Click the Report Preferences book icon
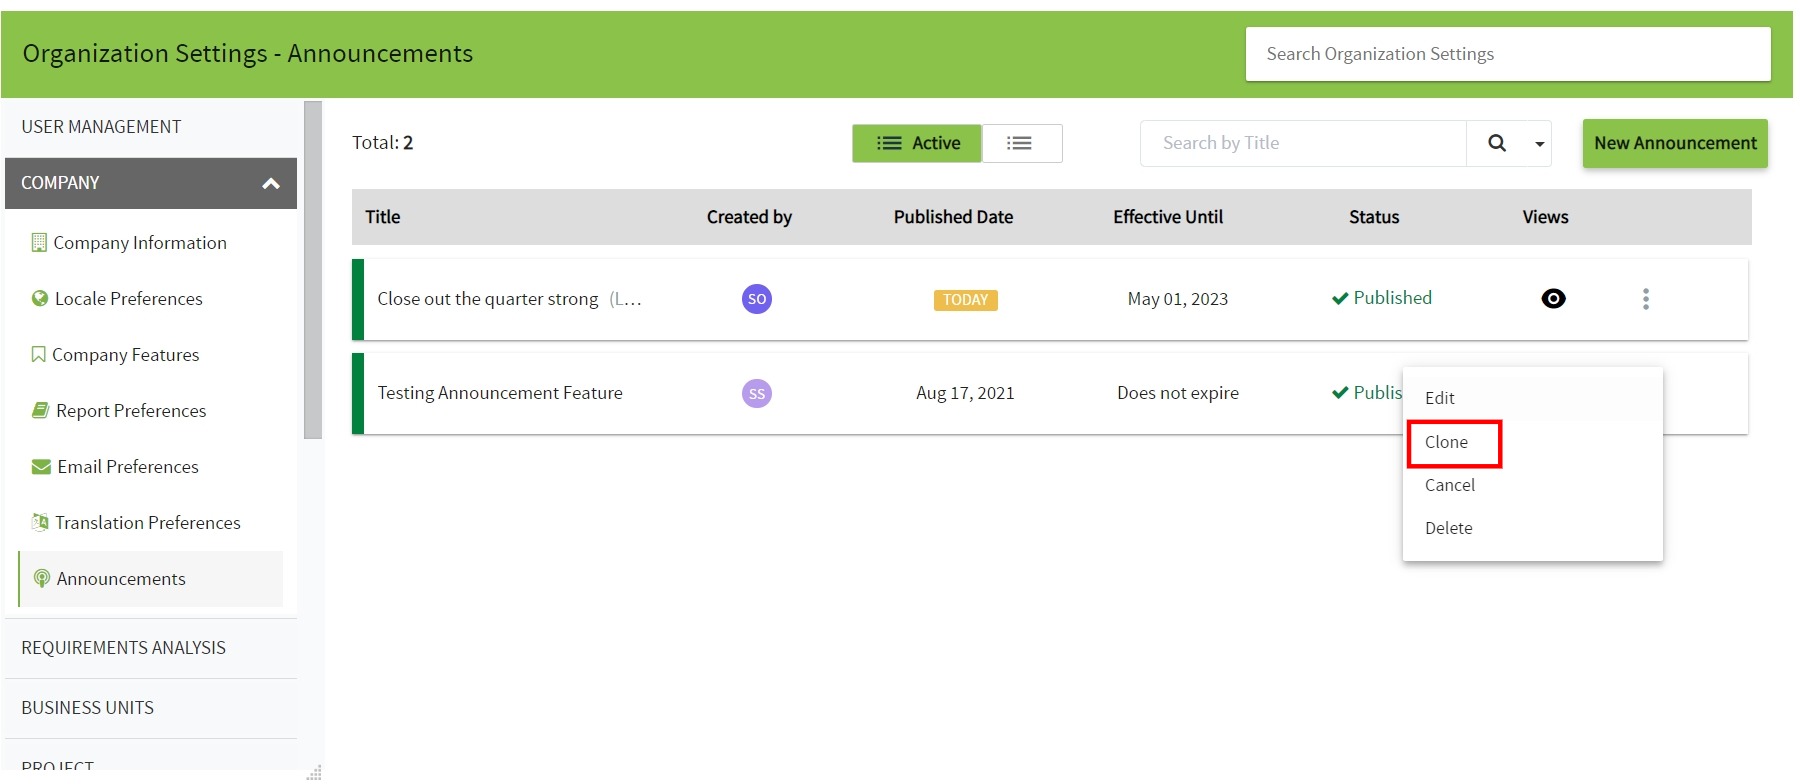This screenshot has height=784, width=1800. coord(41,410)
